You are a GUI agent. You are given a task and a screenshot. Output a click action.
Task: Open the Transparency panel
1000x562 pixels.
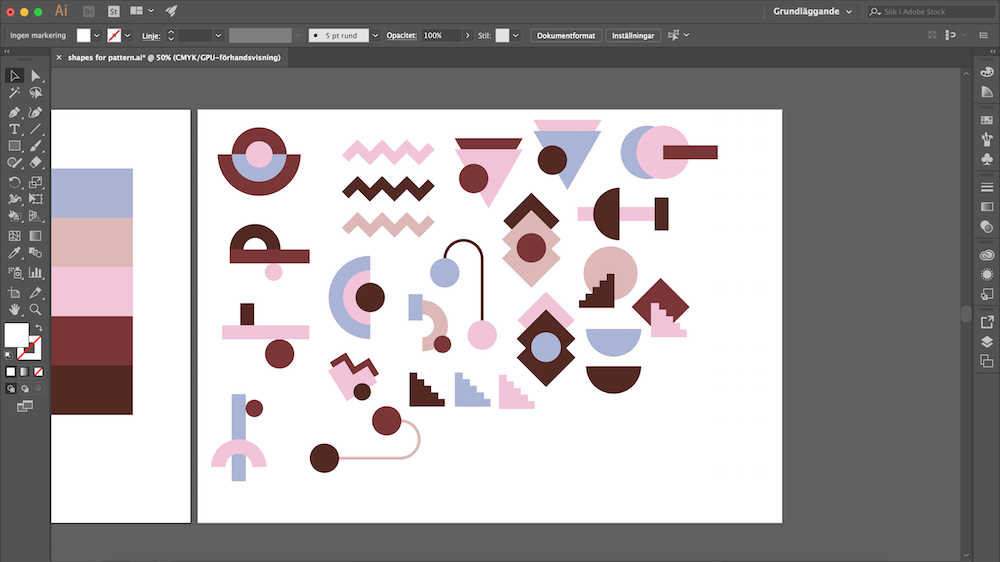coord(987,226)
